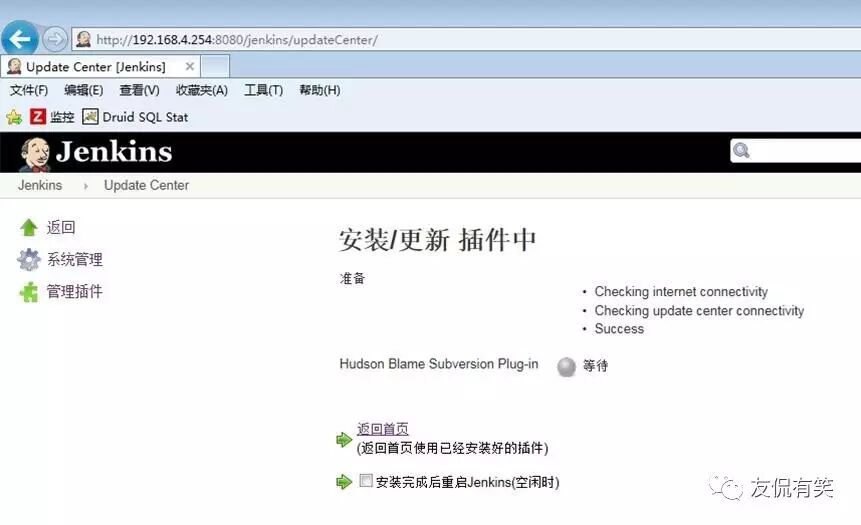Click the address bar URL field

[467, 40]
